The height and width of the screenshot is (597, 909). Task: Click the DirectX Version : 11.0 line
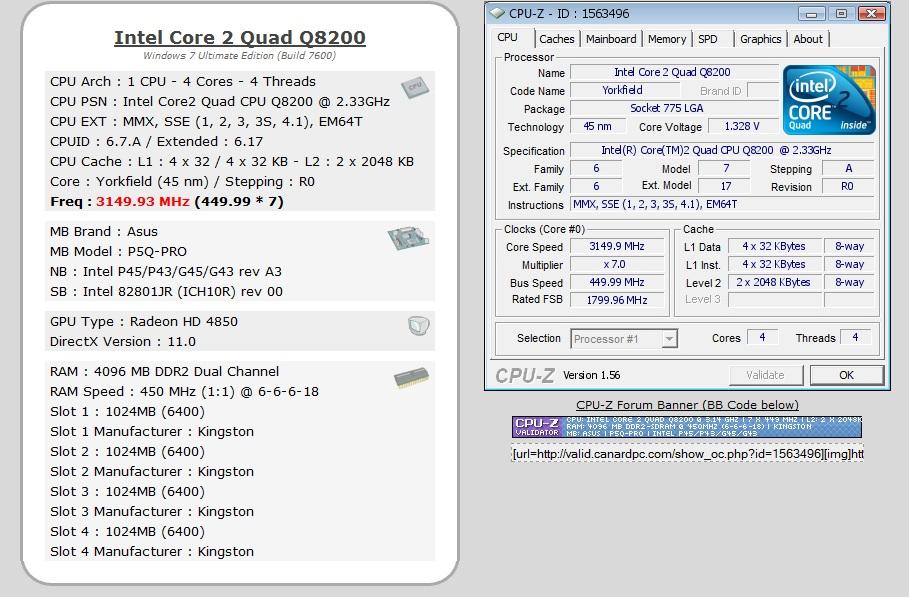pyautogui.click(x=123, y=342)
